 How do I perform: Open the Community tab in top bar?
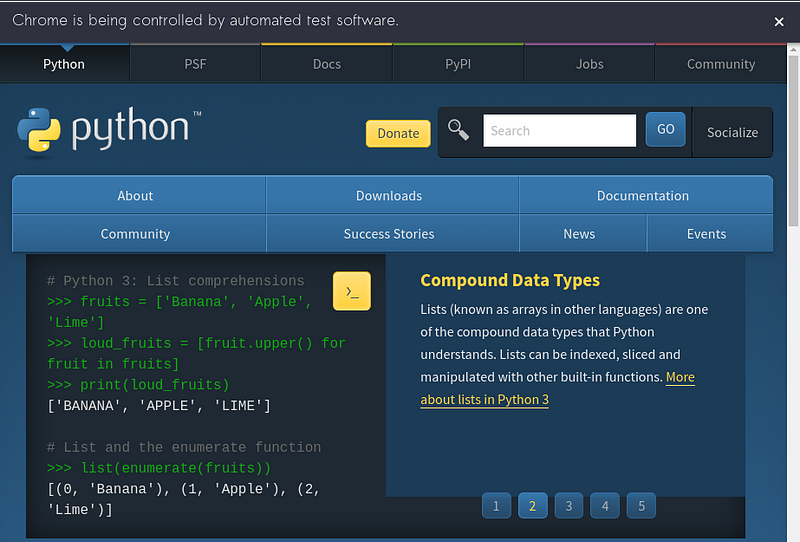[720, 64]
